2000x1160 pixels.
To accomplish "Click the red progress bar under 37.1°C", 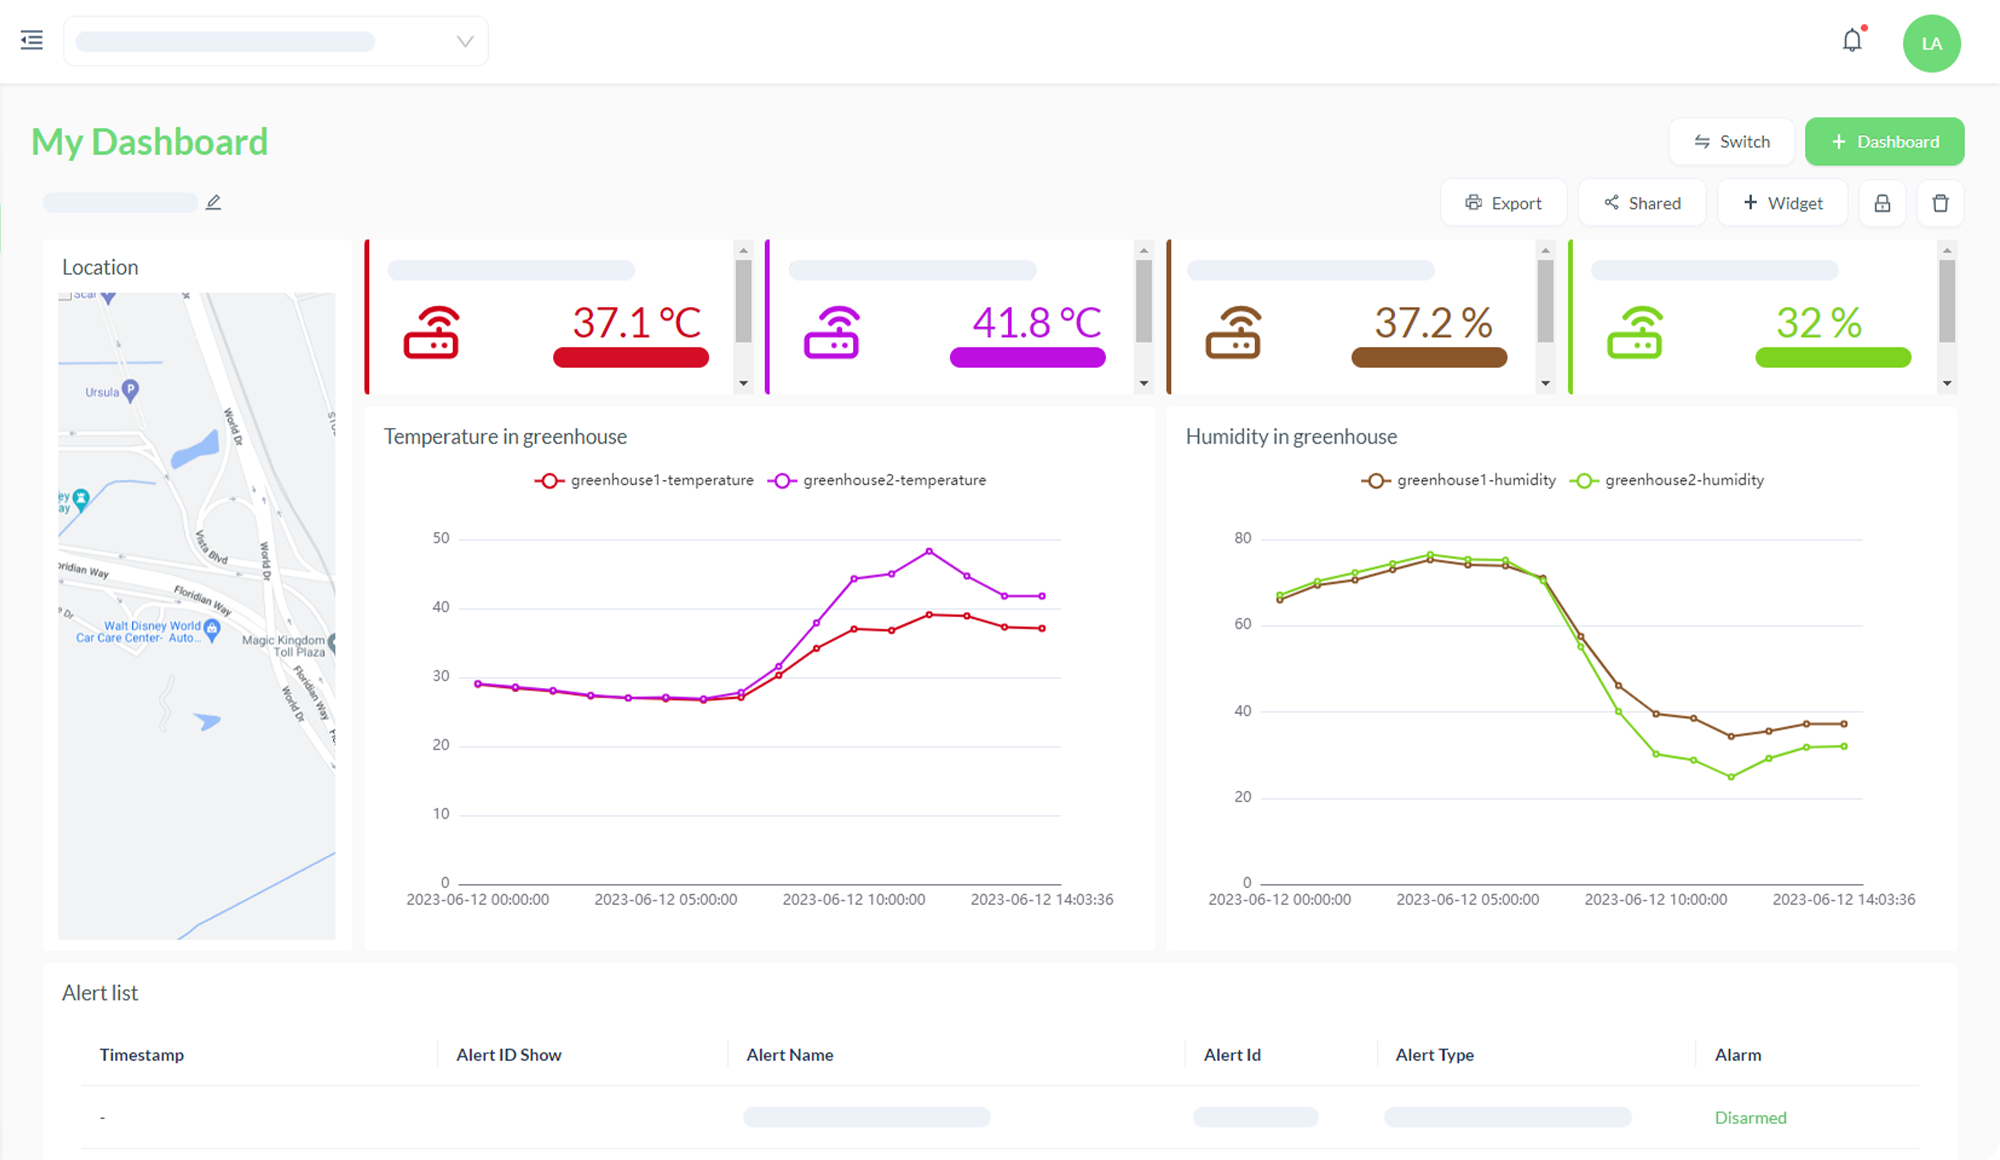I will coord(630,355).
